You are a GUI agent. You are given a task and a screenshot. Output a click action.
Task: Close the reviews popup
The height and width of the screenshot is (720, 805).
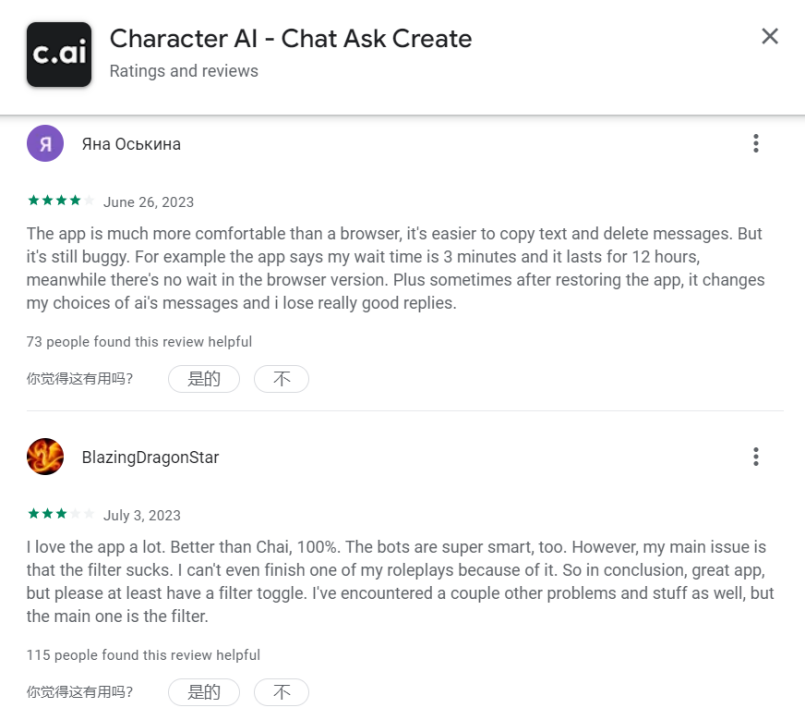pyautogui.click(x=770, y=36)
